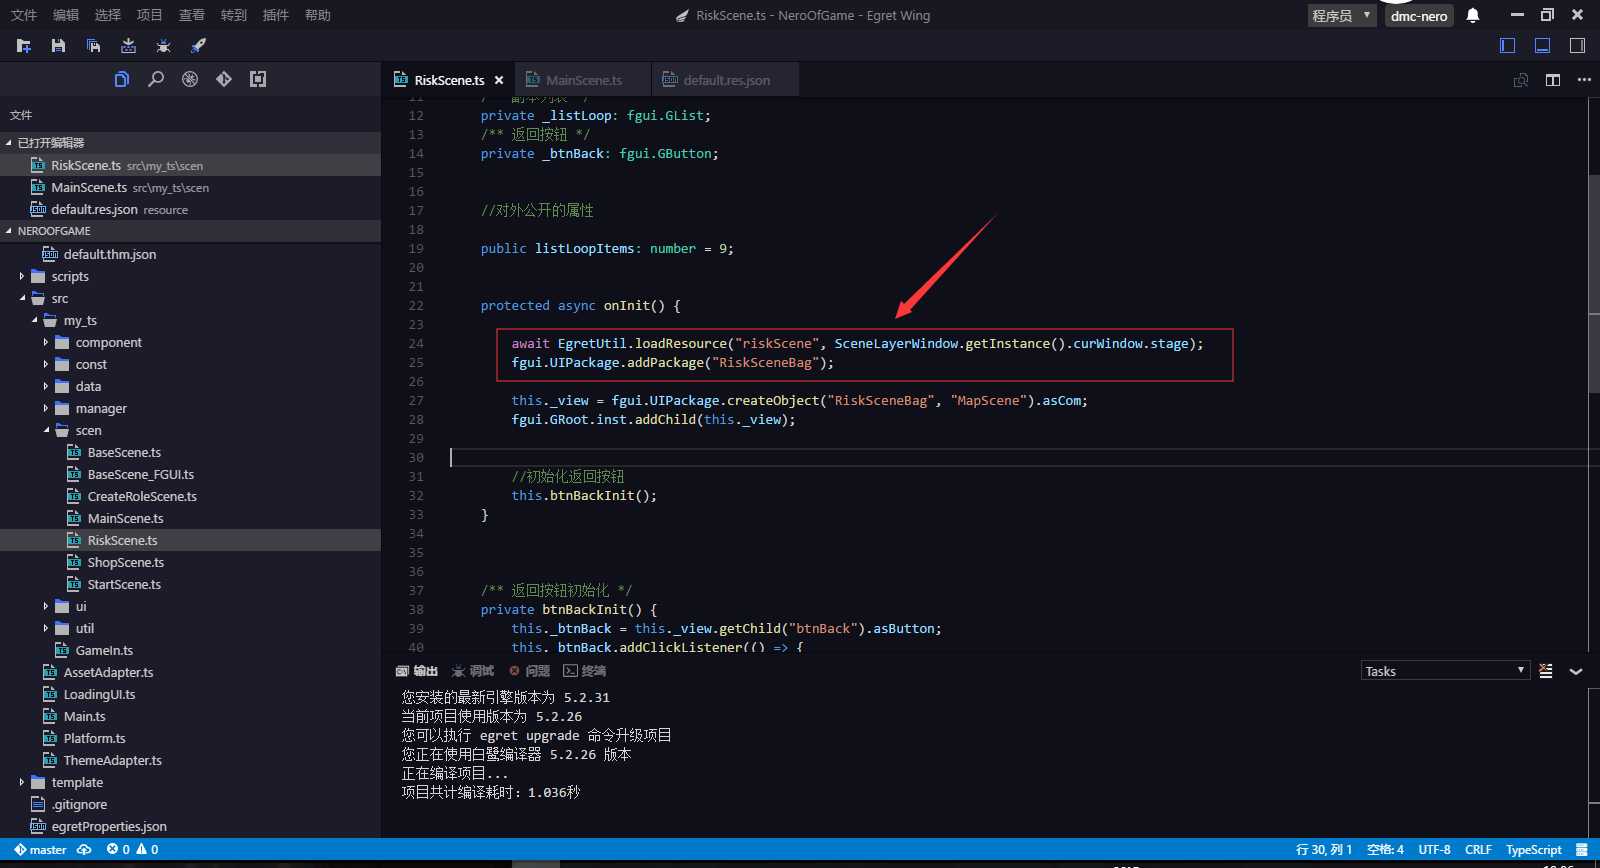Click the feedback icon at status bar end

[1582, 850]
